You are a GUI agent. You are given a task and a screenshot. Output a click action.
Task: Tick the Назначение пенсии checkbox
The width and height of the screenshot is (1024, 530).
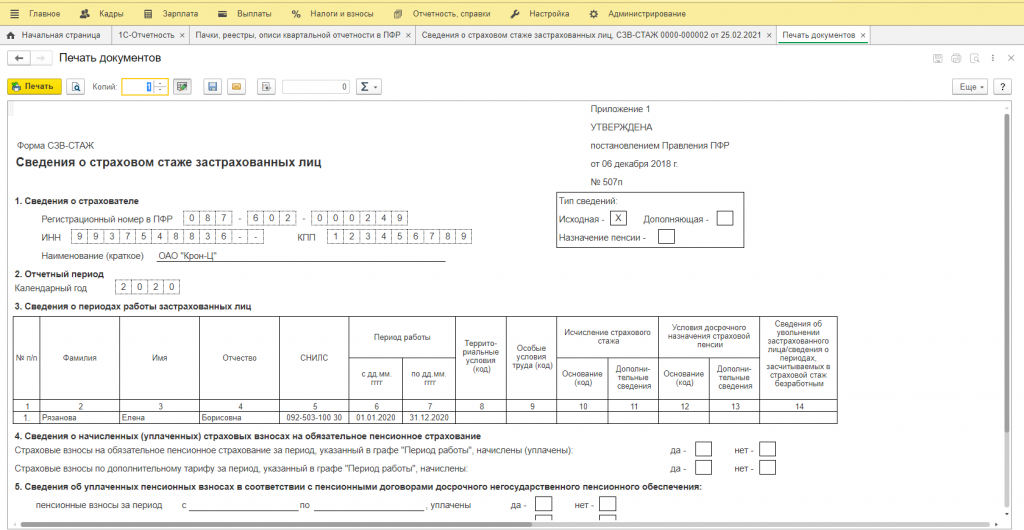tap(667, 237)
